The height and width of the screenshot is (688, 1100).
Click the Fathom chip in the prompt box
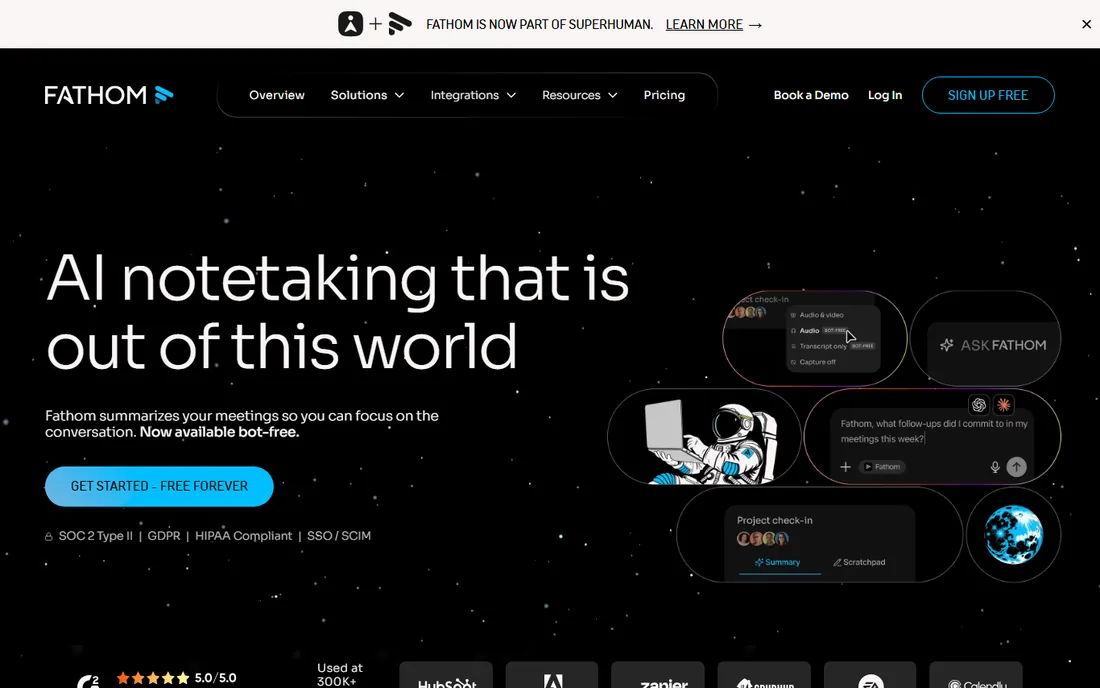[882, 467]
